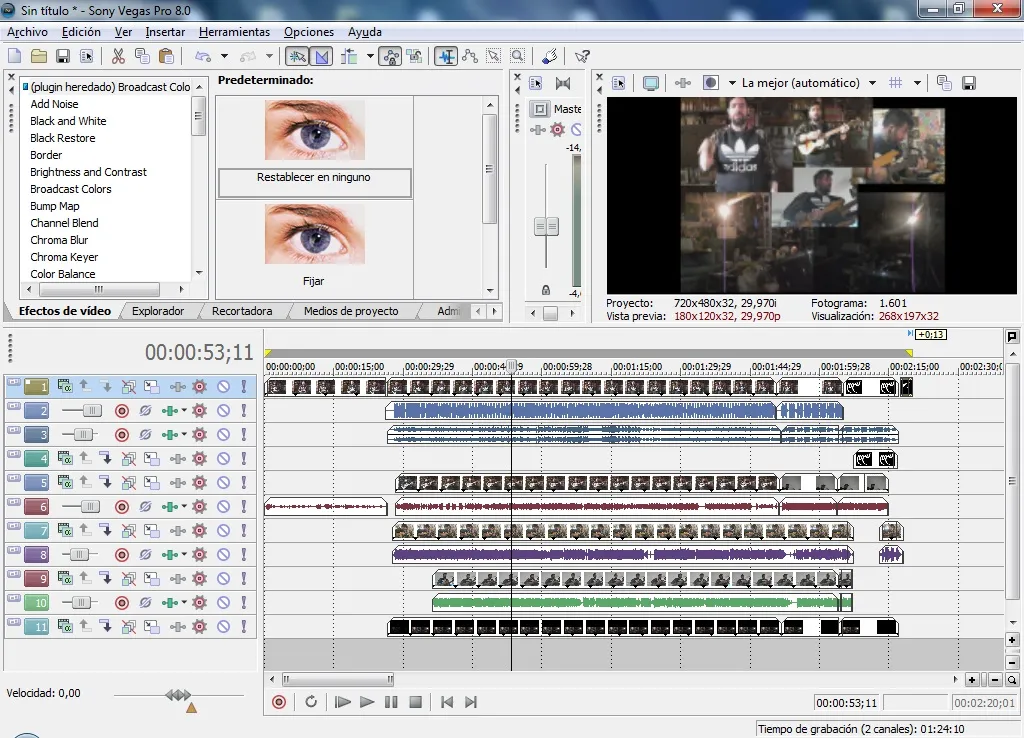Solo track 7 with exclamation icon
1024x738 pixels.
[x=242, y=530]
